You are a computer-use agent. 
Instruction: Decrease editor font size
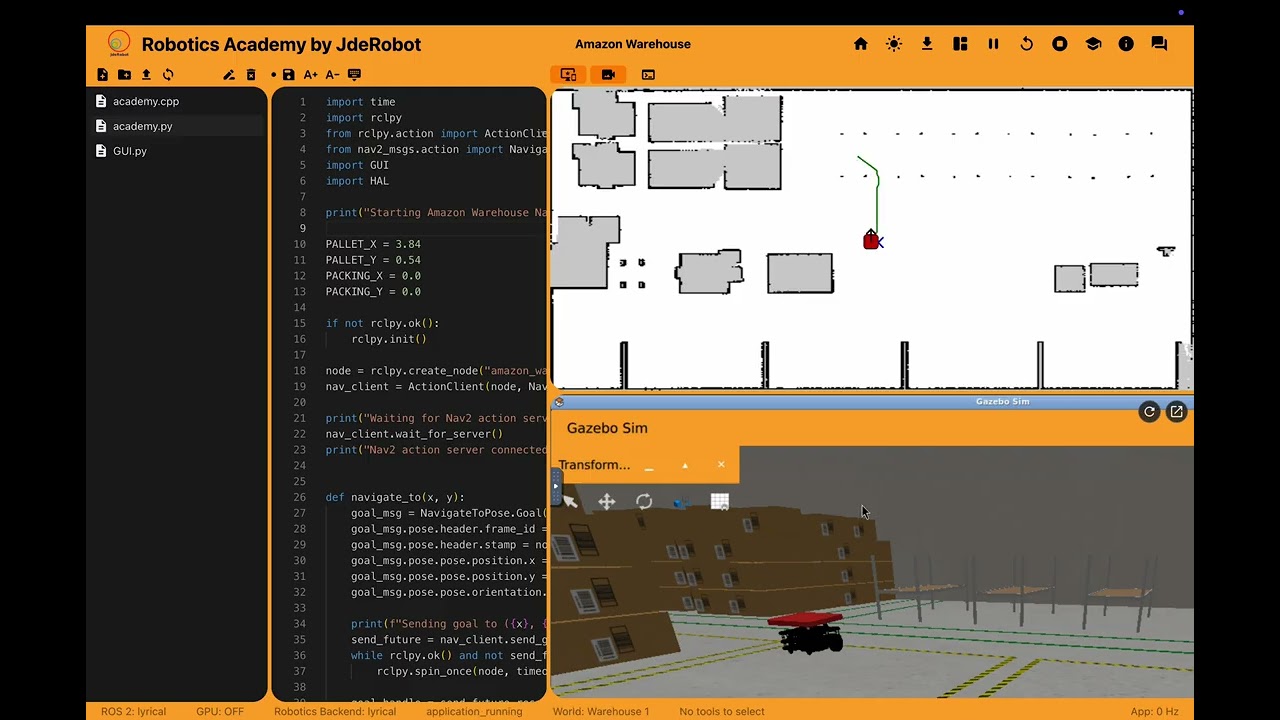(x=333, y=75)
